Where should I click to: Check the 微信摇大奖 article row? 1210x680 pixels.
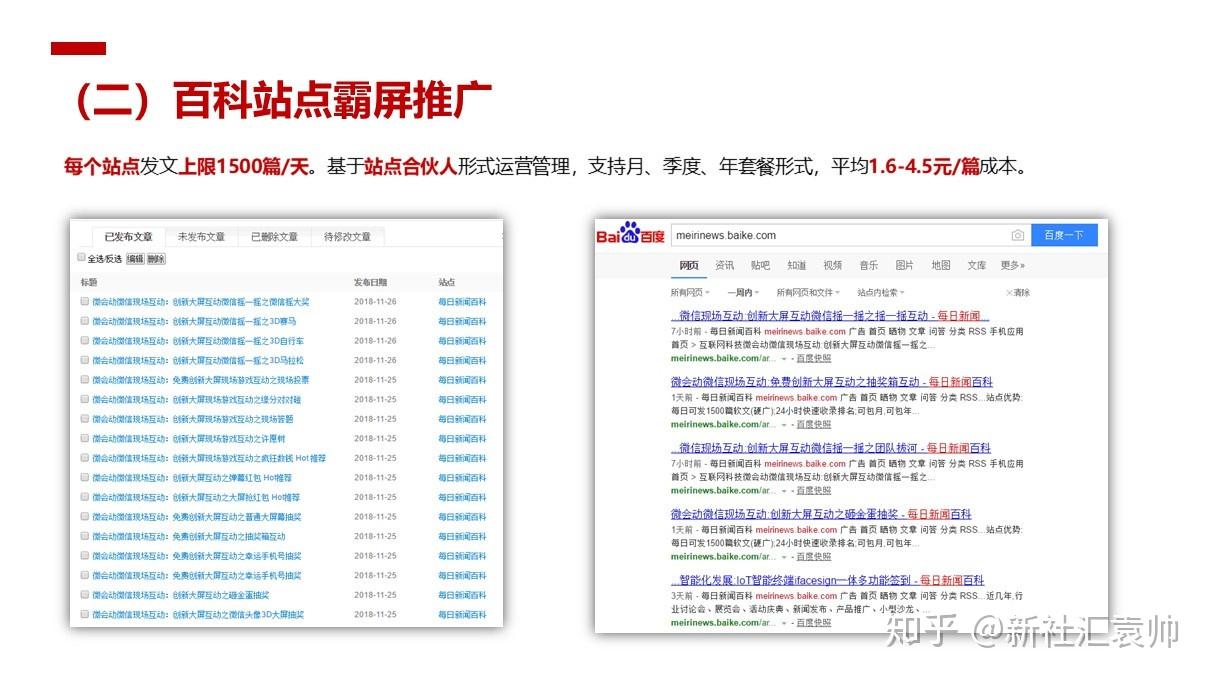pyautogui.click(x=85, y=301)
